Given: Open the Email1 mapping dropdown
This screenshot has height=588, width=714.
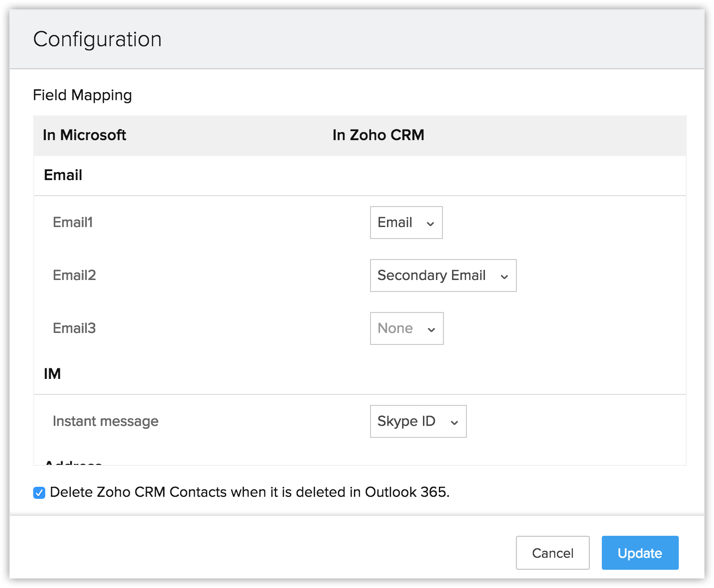Looking at the screenshot, I should coord(405,223).
